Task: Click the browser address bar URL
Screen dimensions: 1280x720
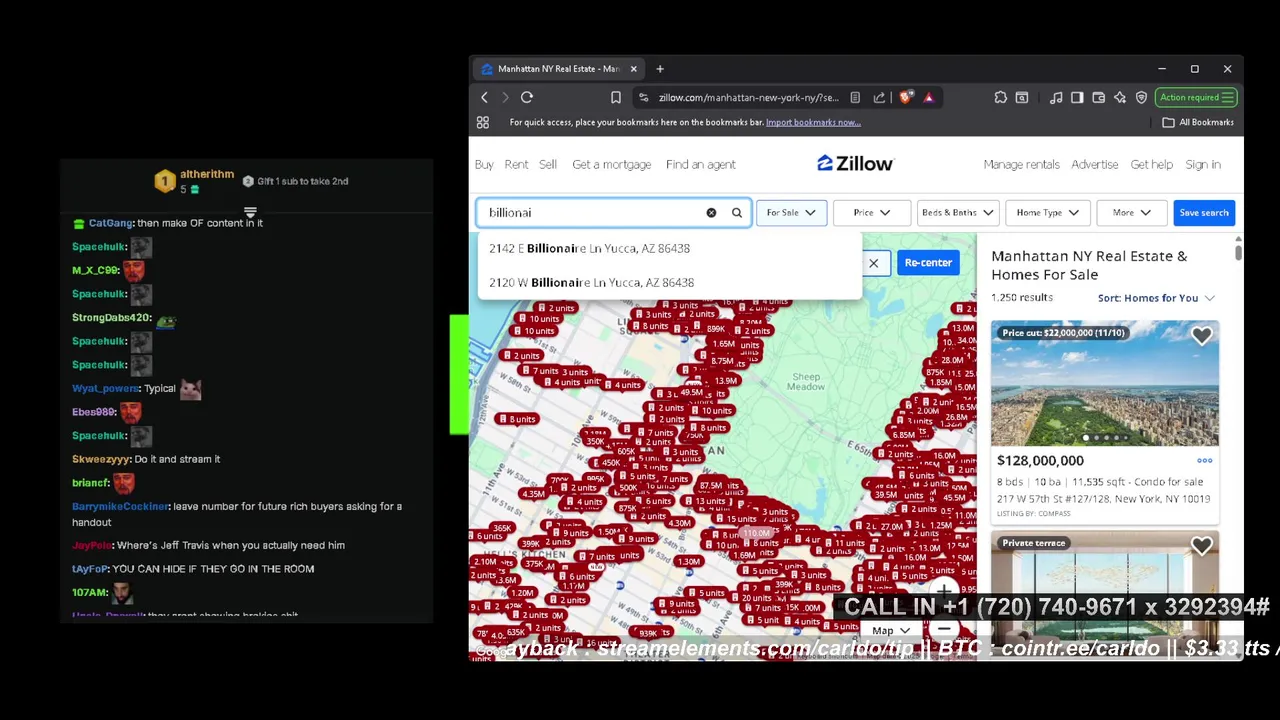Action: [748, 97]
